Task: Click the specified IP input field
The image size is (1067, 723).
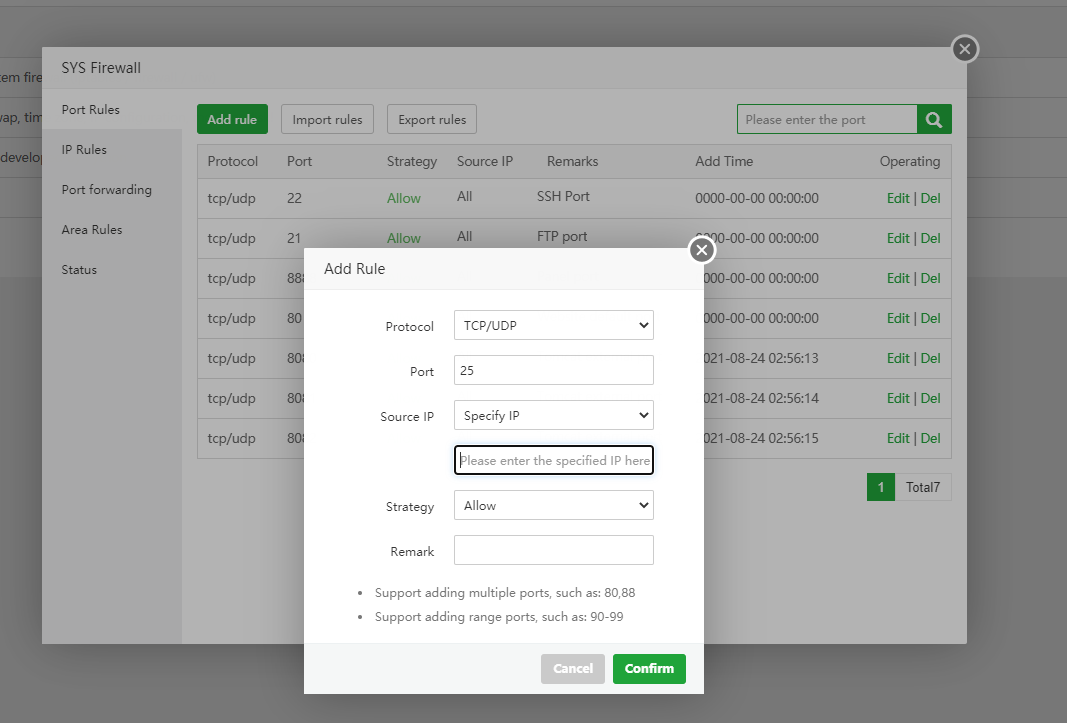Action: [553, 460]
